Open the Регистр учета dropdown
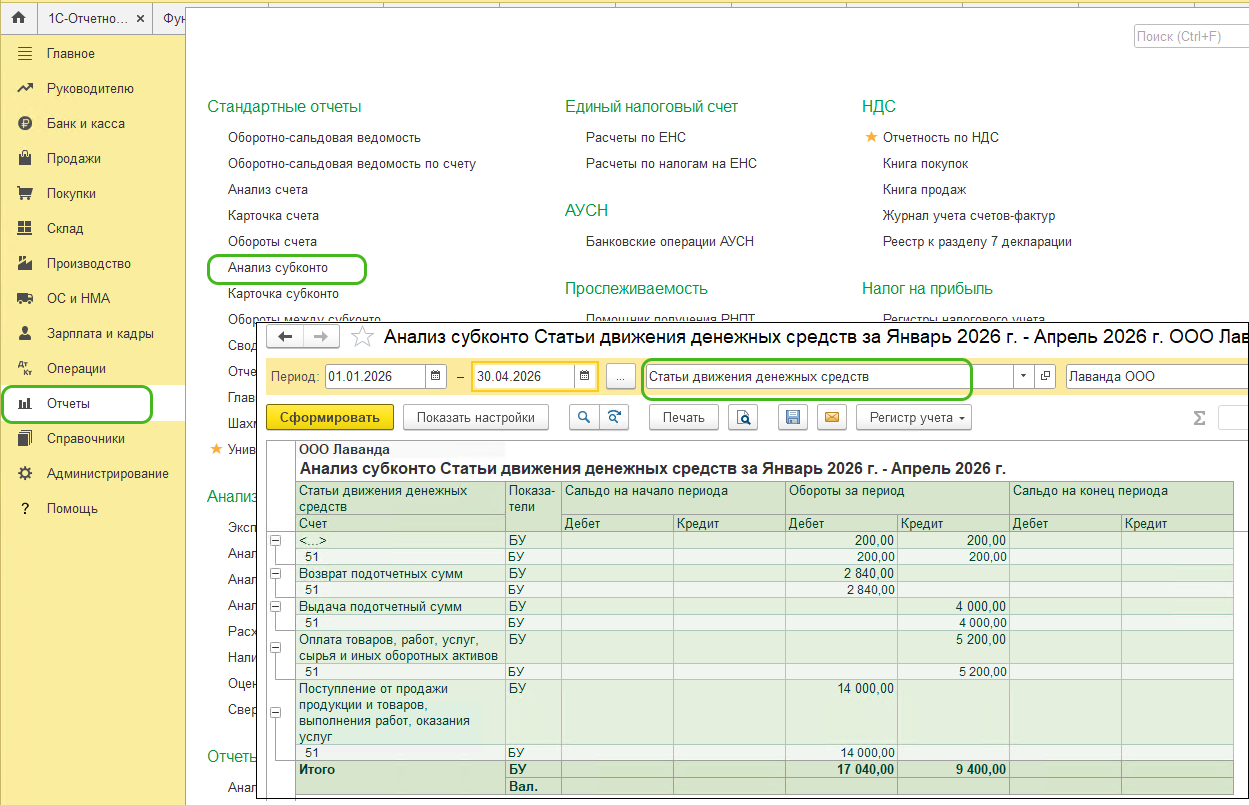The image size is (1249, 805). (x=914, y=418)
